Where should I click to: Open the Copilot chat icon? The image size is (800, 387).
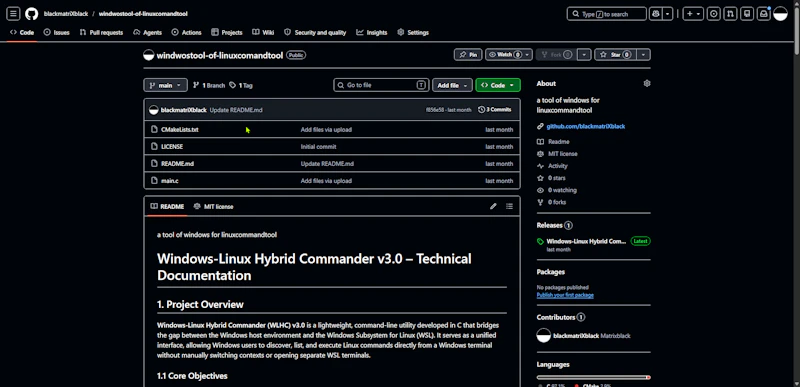coord(656,14)
